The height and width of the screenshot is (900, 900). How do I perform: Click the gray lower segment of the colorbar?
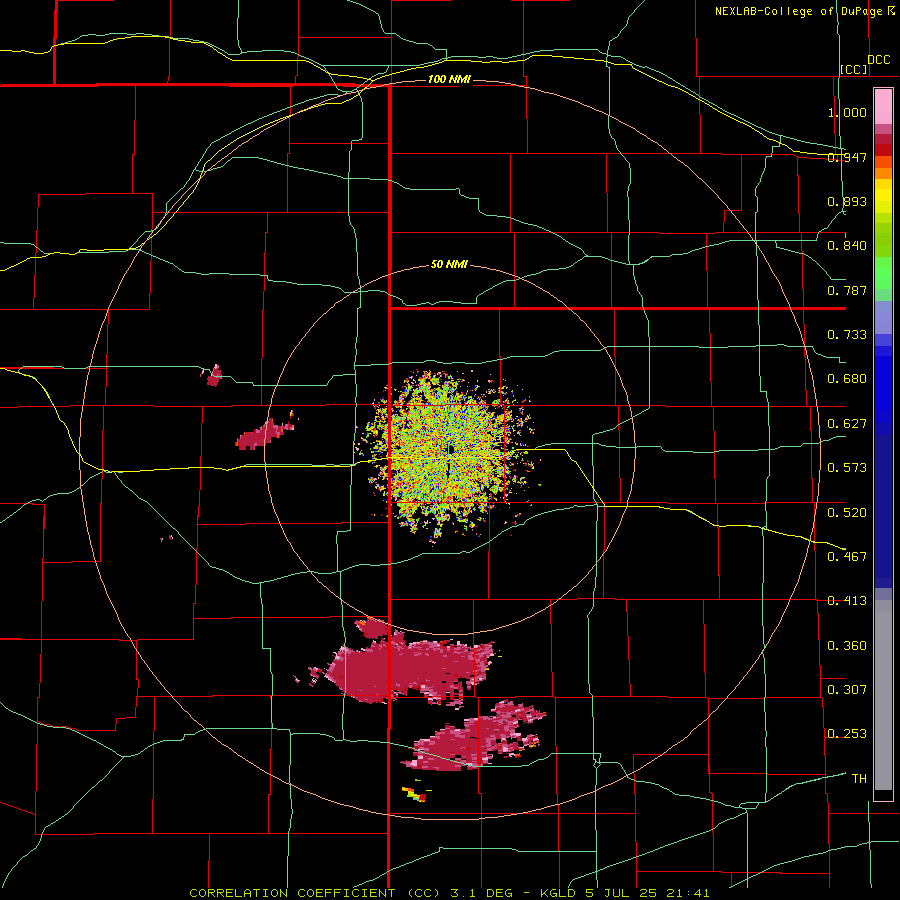[x=883, y=695]
